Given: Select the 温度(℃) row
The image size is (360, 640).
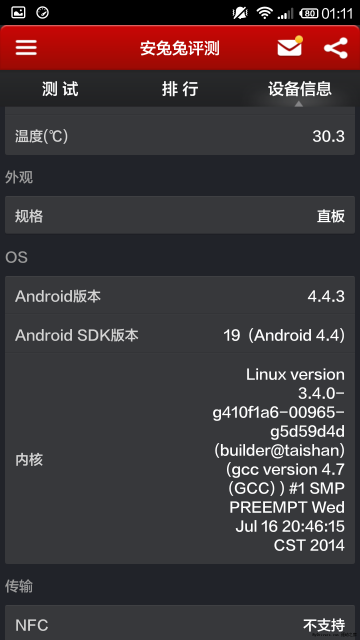Looking at the screenshot, I should pyautogui.click(x=180, y=136).
